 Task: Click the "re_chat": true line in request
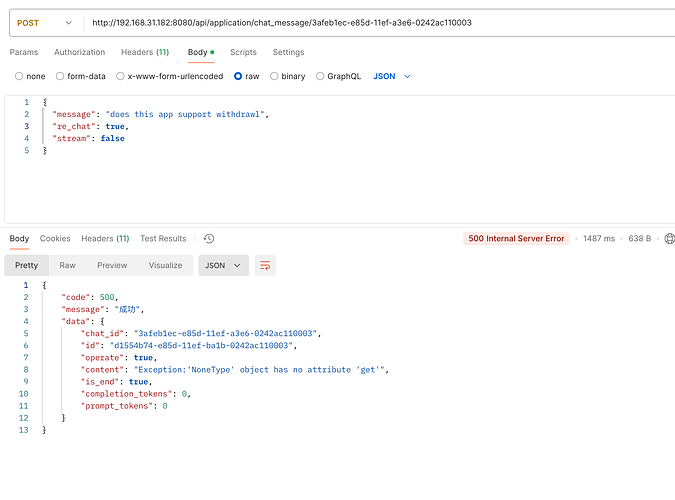coord(90,126)
